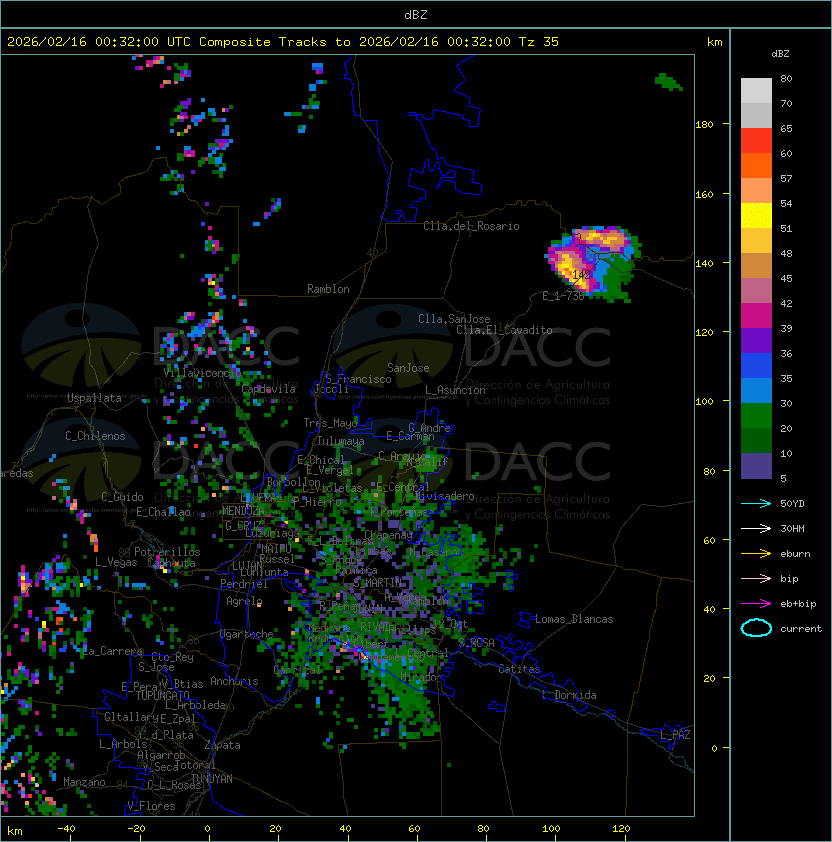
Task: Select the red 60-65 dBZ swatch
Action: [x=756, y=141]
